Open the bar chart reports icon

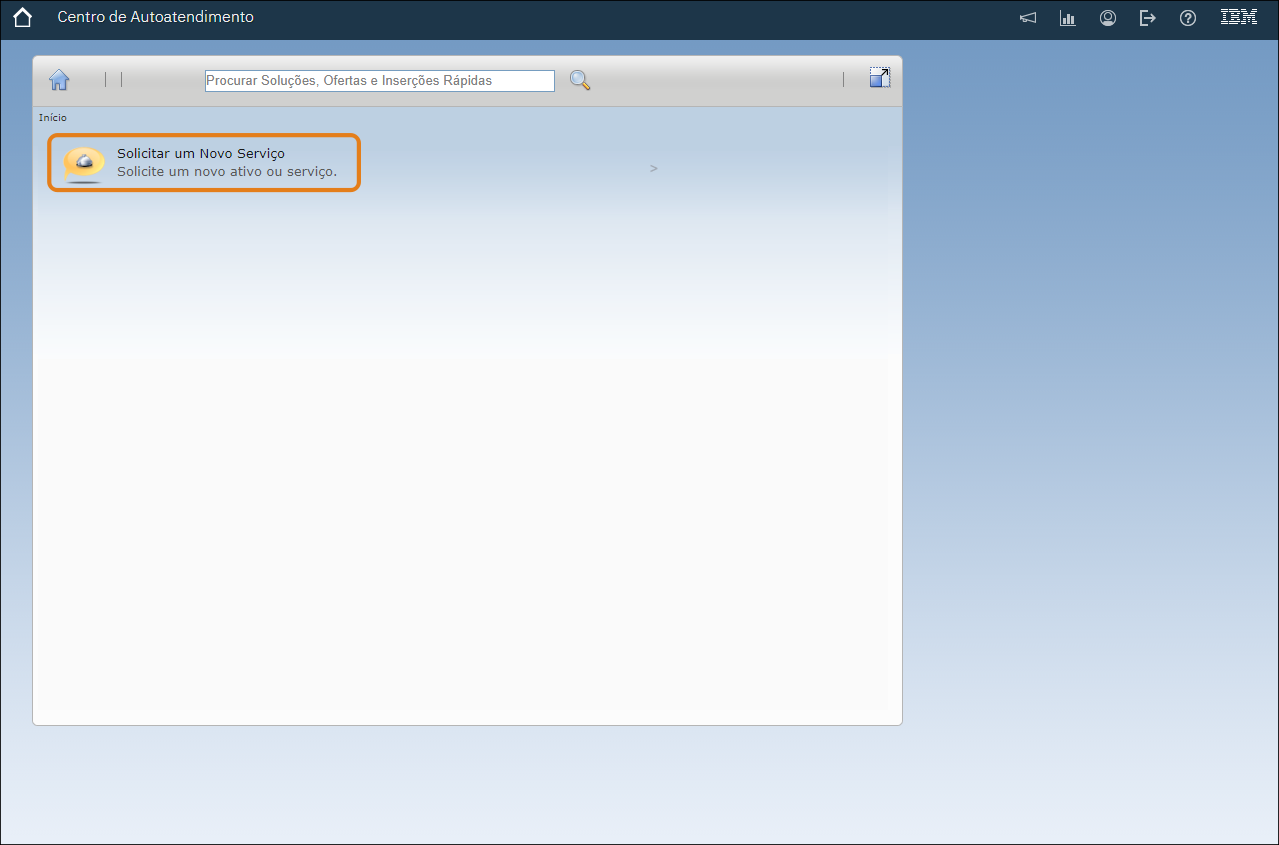pos(1068,18)
